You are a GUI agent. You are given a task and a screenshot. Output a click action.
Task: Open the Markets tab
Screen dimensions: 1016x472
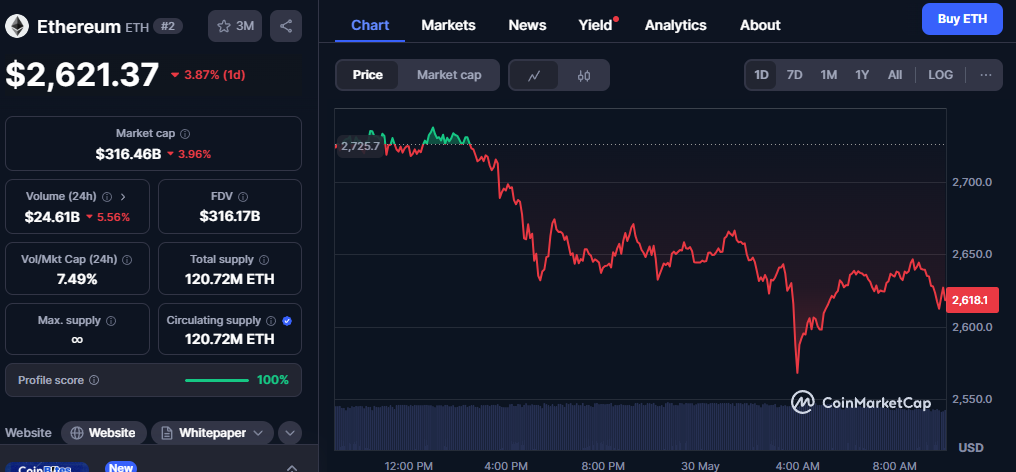pos(448,25)
